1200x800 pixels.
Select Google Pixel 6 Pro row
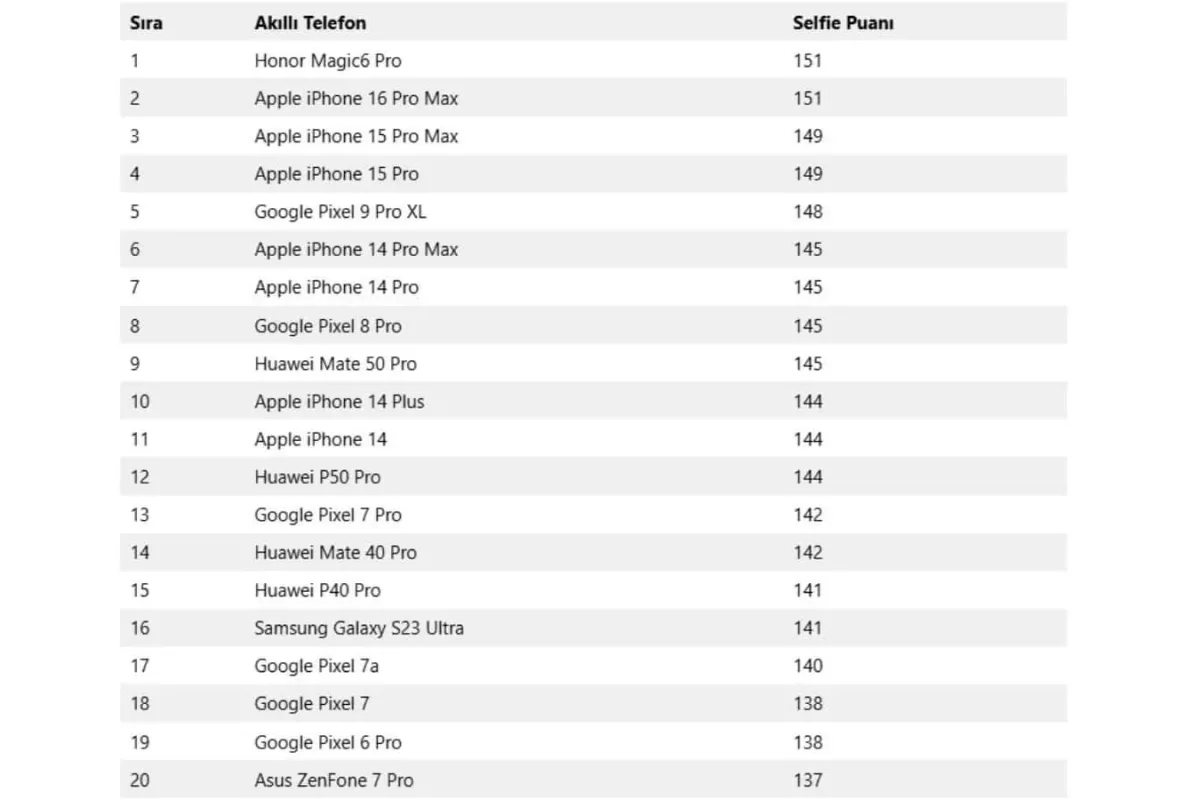pyautogui.click(x=593, y=742)
